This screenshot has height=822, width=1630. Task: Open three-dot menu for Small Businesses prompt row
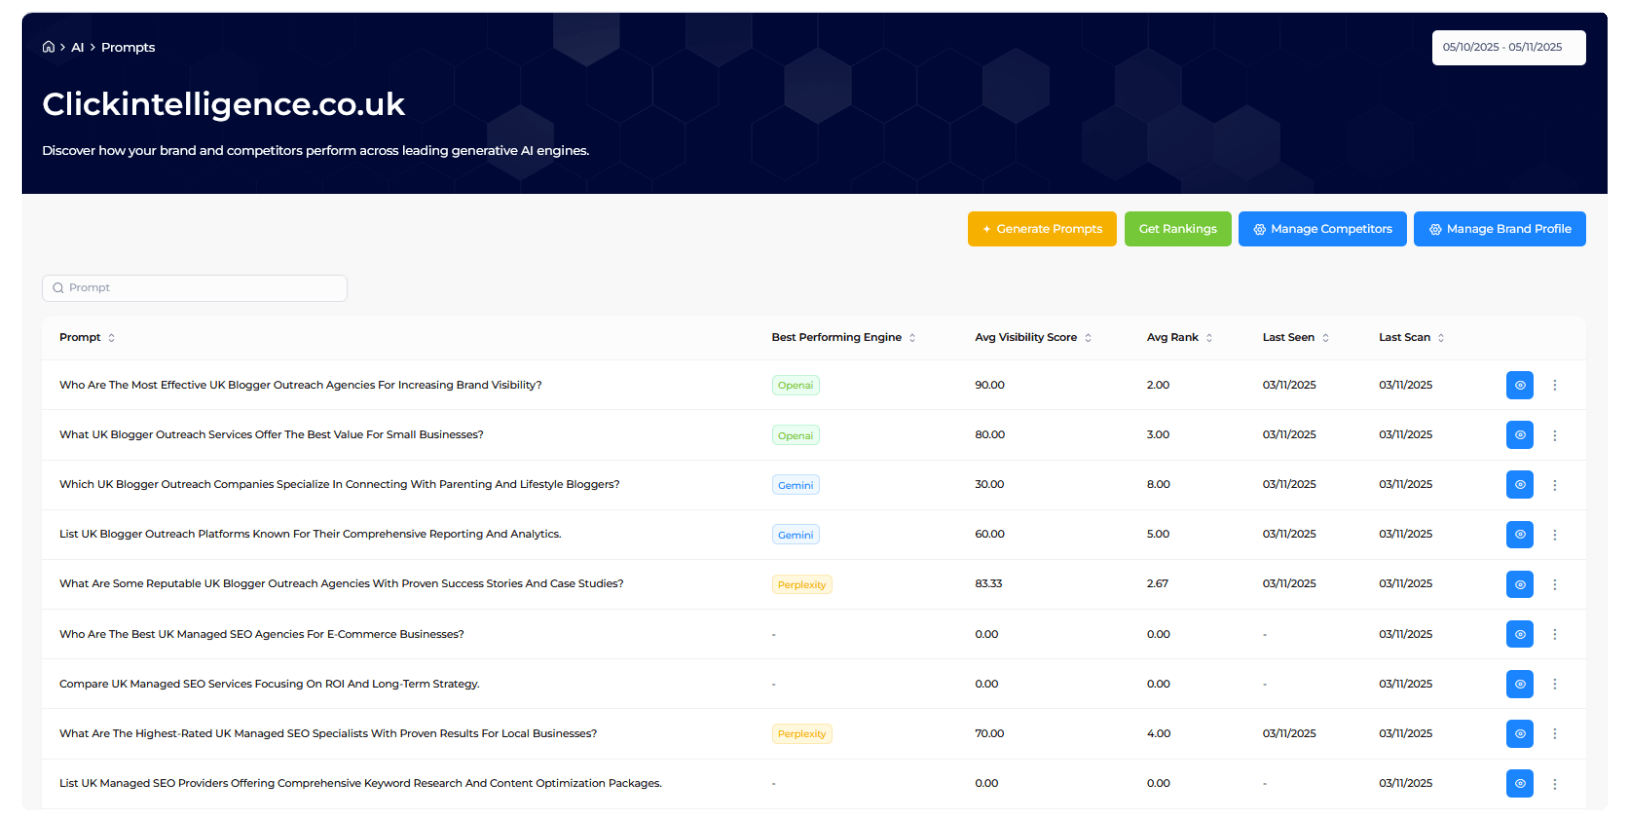point(1554,435)
